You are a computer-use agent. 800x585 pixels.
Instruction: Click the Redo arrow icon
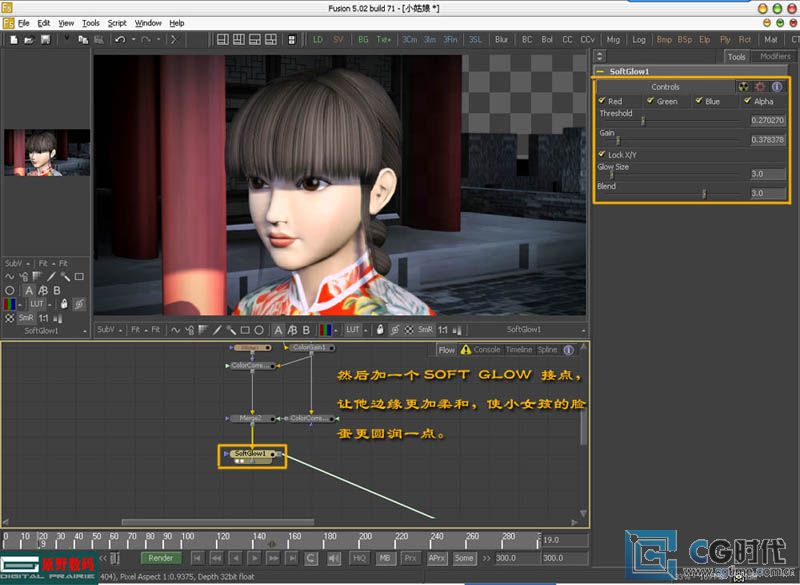coord(146,40)
